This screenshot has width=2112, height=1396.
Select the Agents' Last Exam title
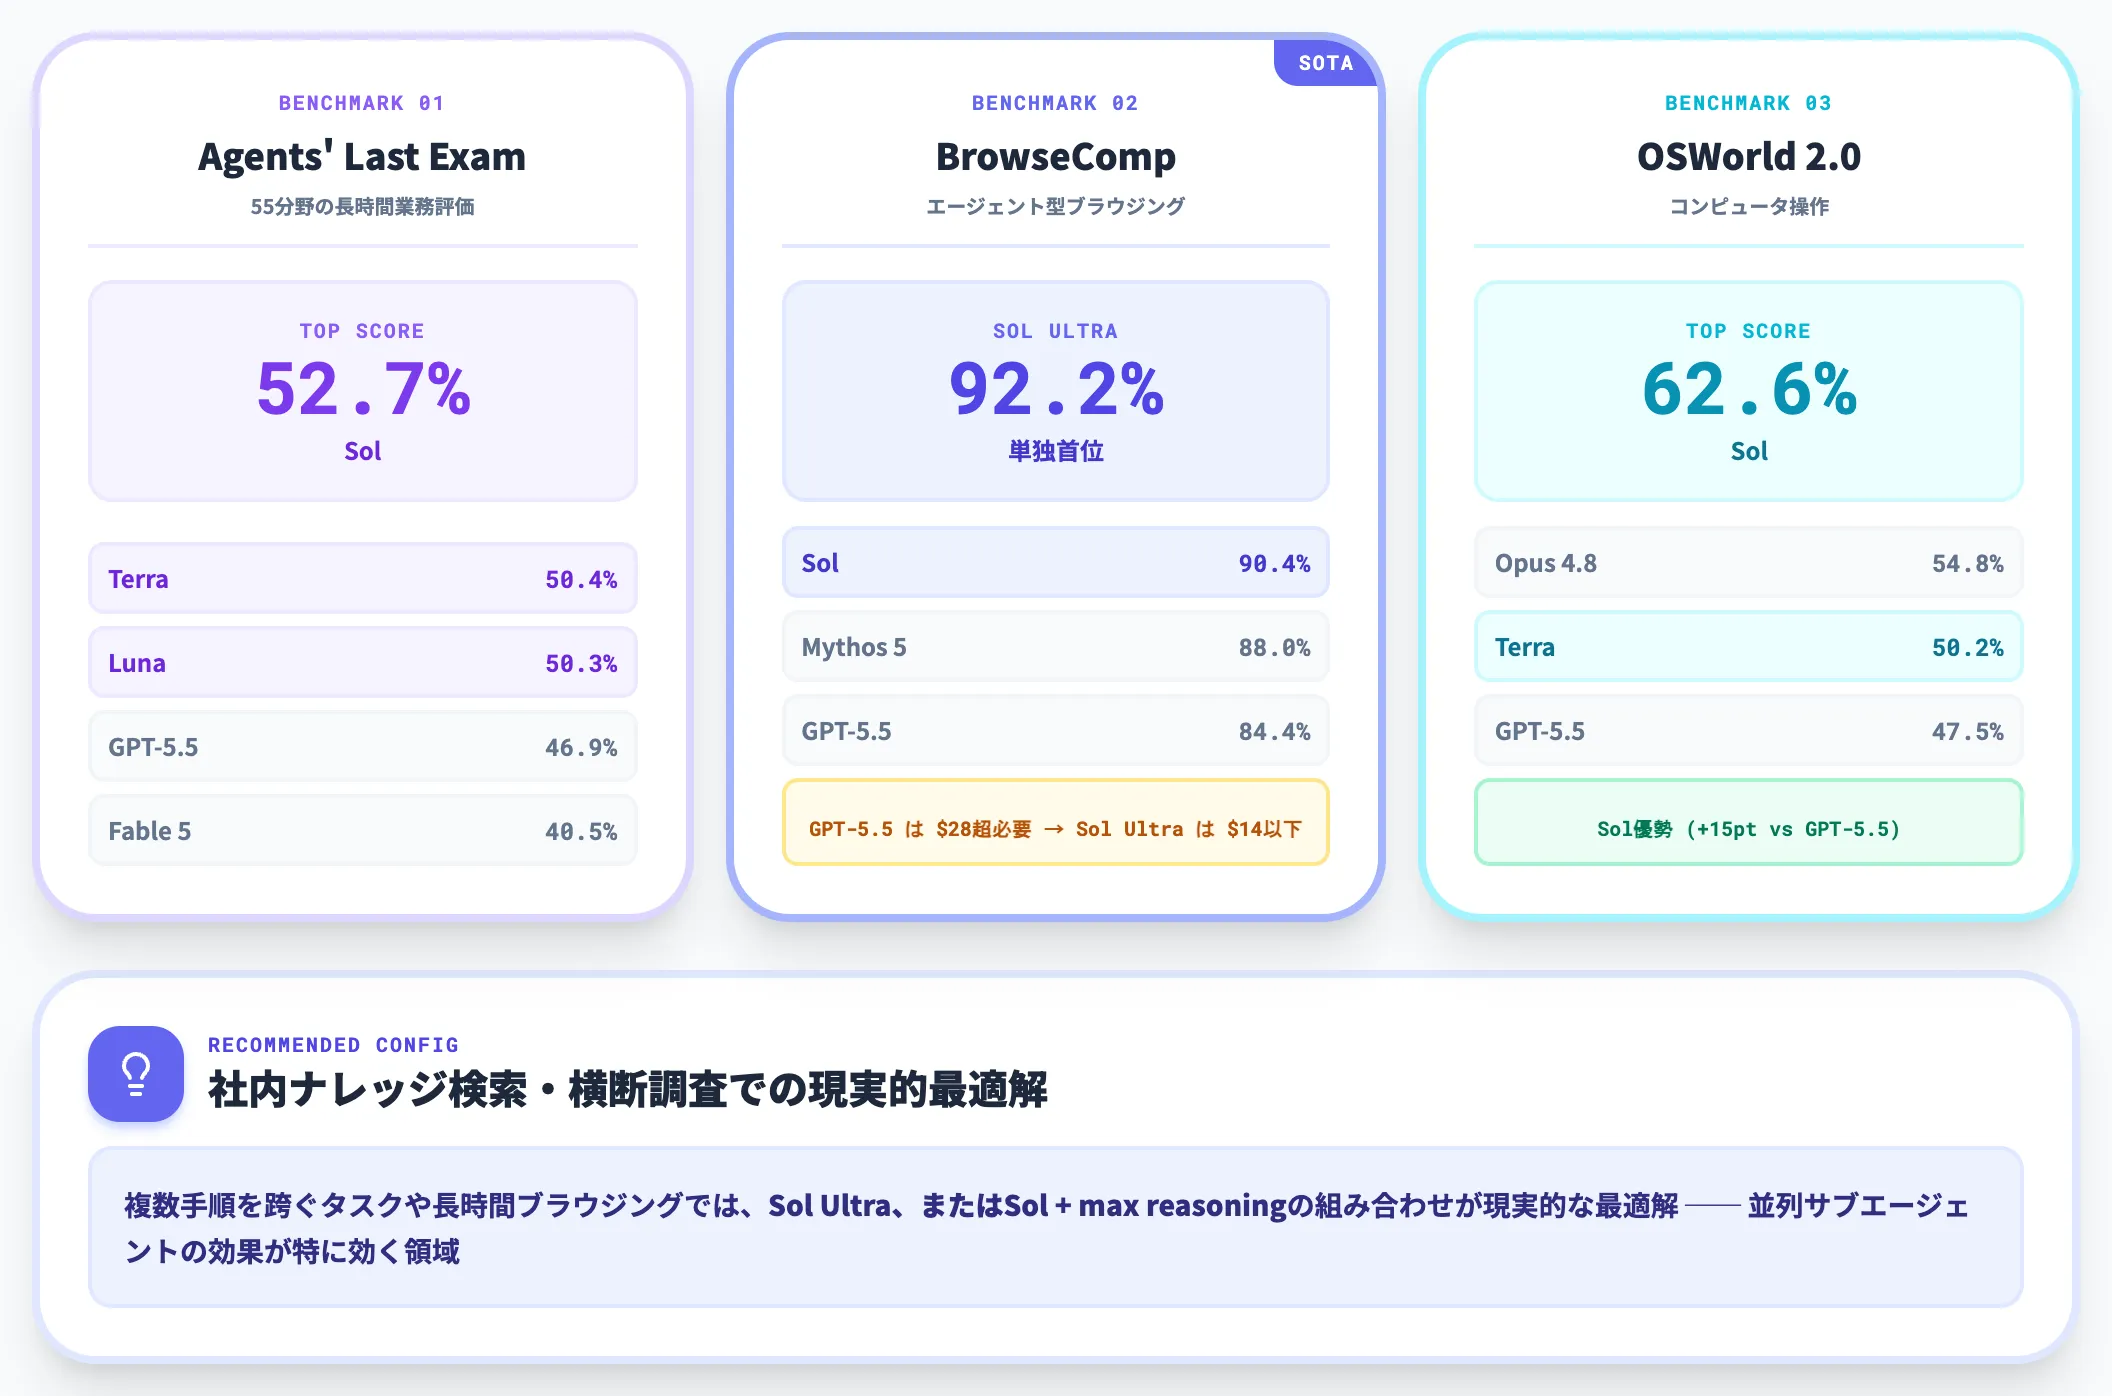(362, 157)
